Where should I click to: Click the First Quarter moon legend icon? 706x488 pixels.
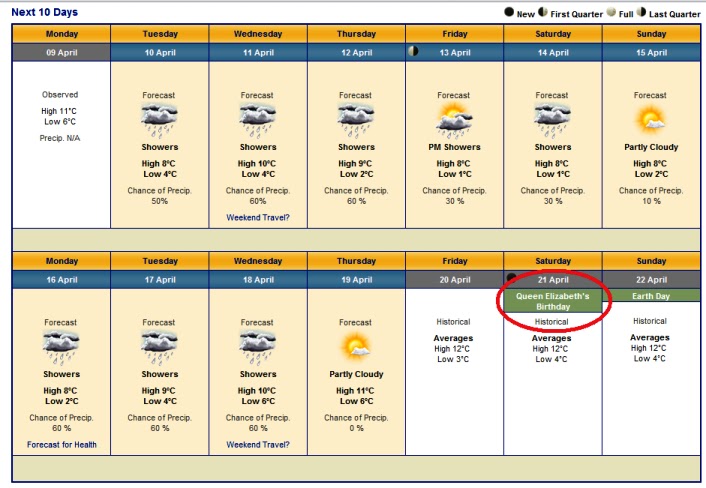(543, 12)
